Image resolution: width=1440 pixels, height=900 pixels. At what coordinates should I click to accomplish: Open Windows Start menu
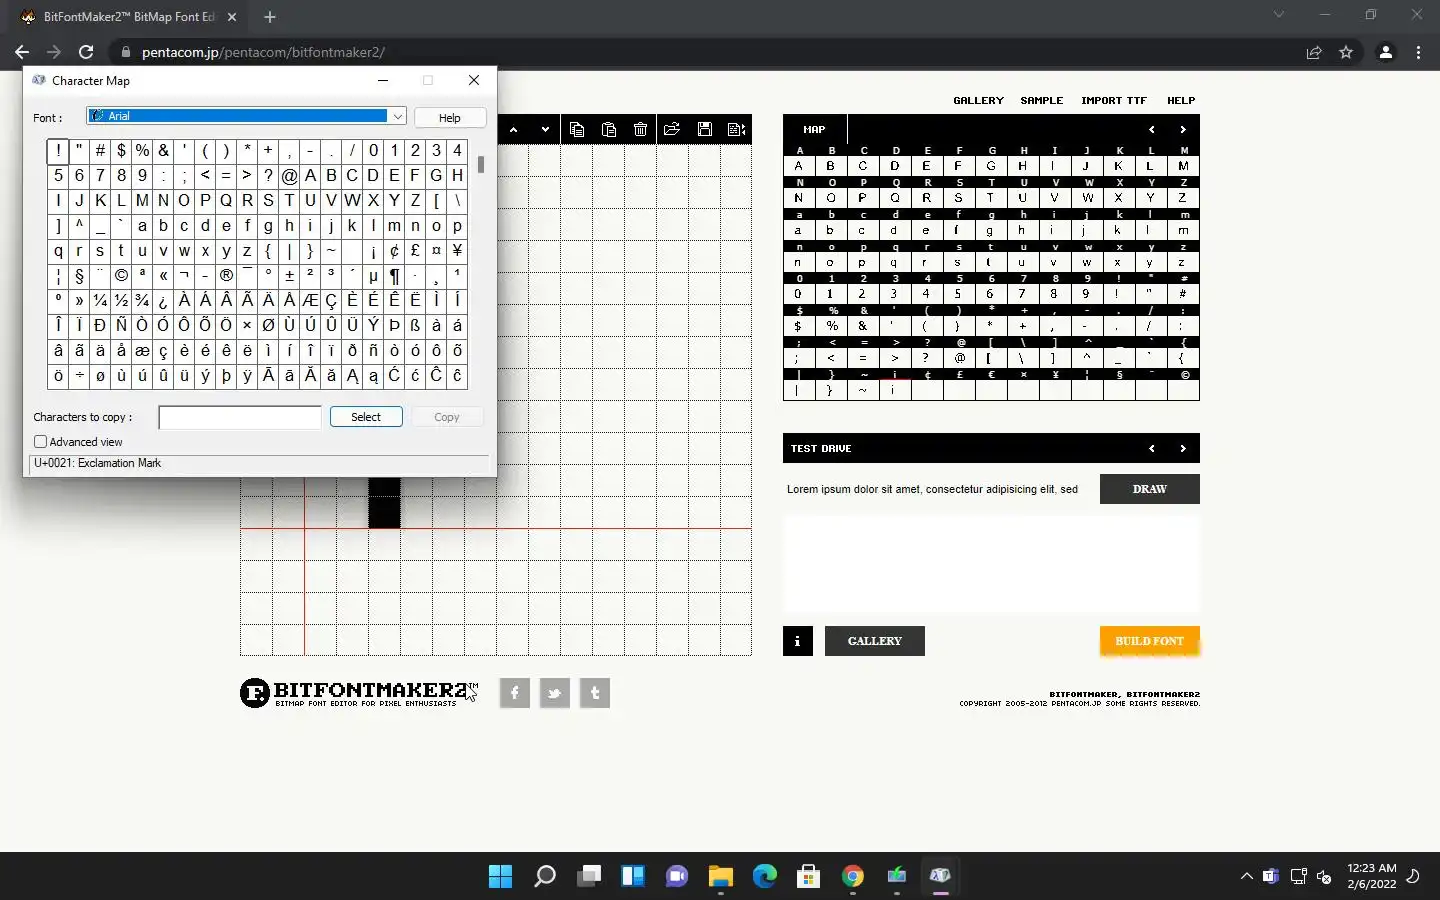point(500,876)
